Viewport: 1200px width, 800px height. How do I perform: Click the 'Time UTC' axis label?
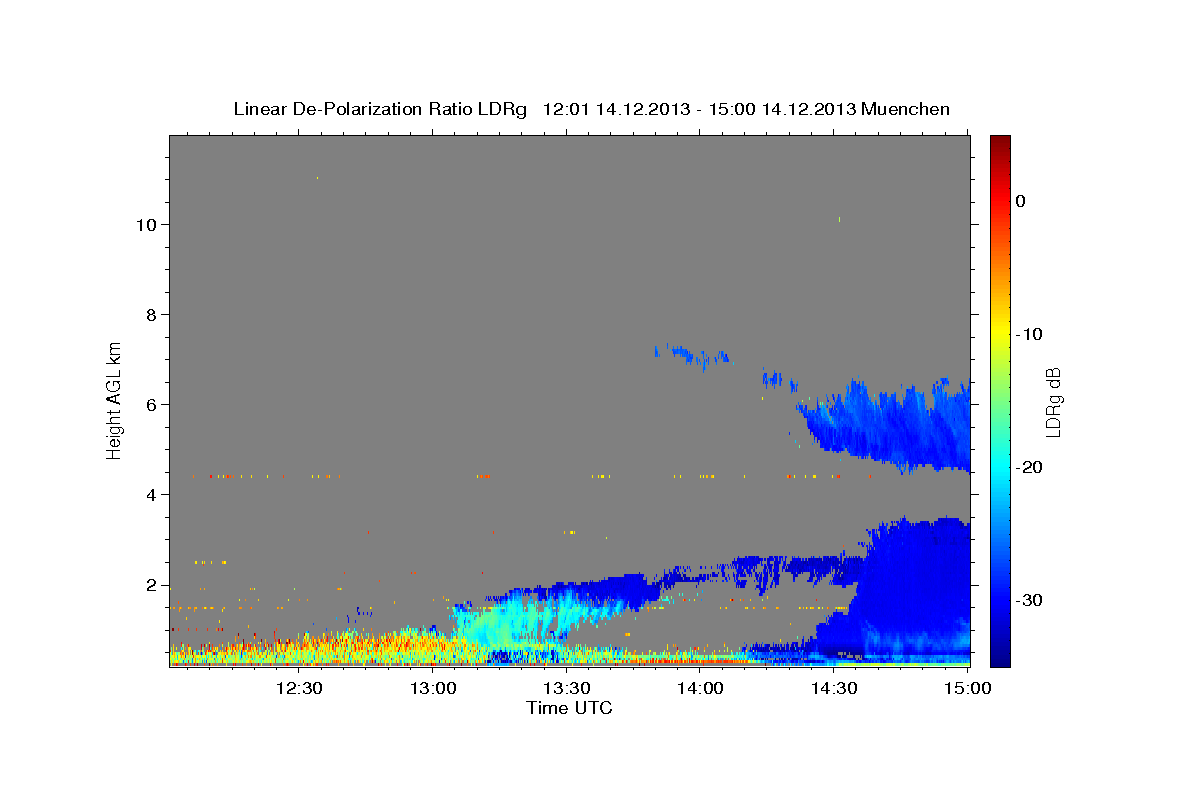point(569,708)
